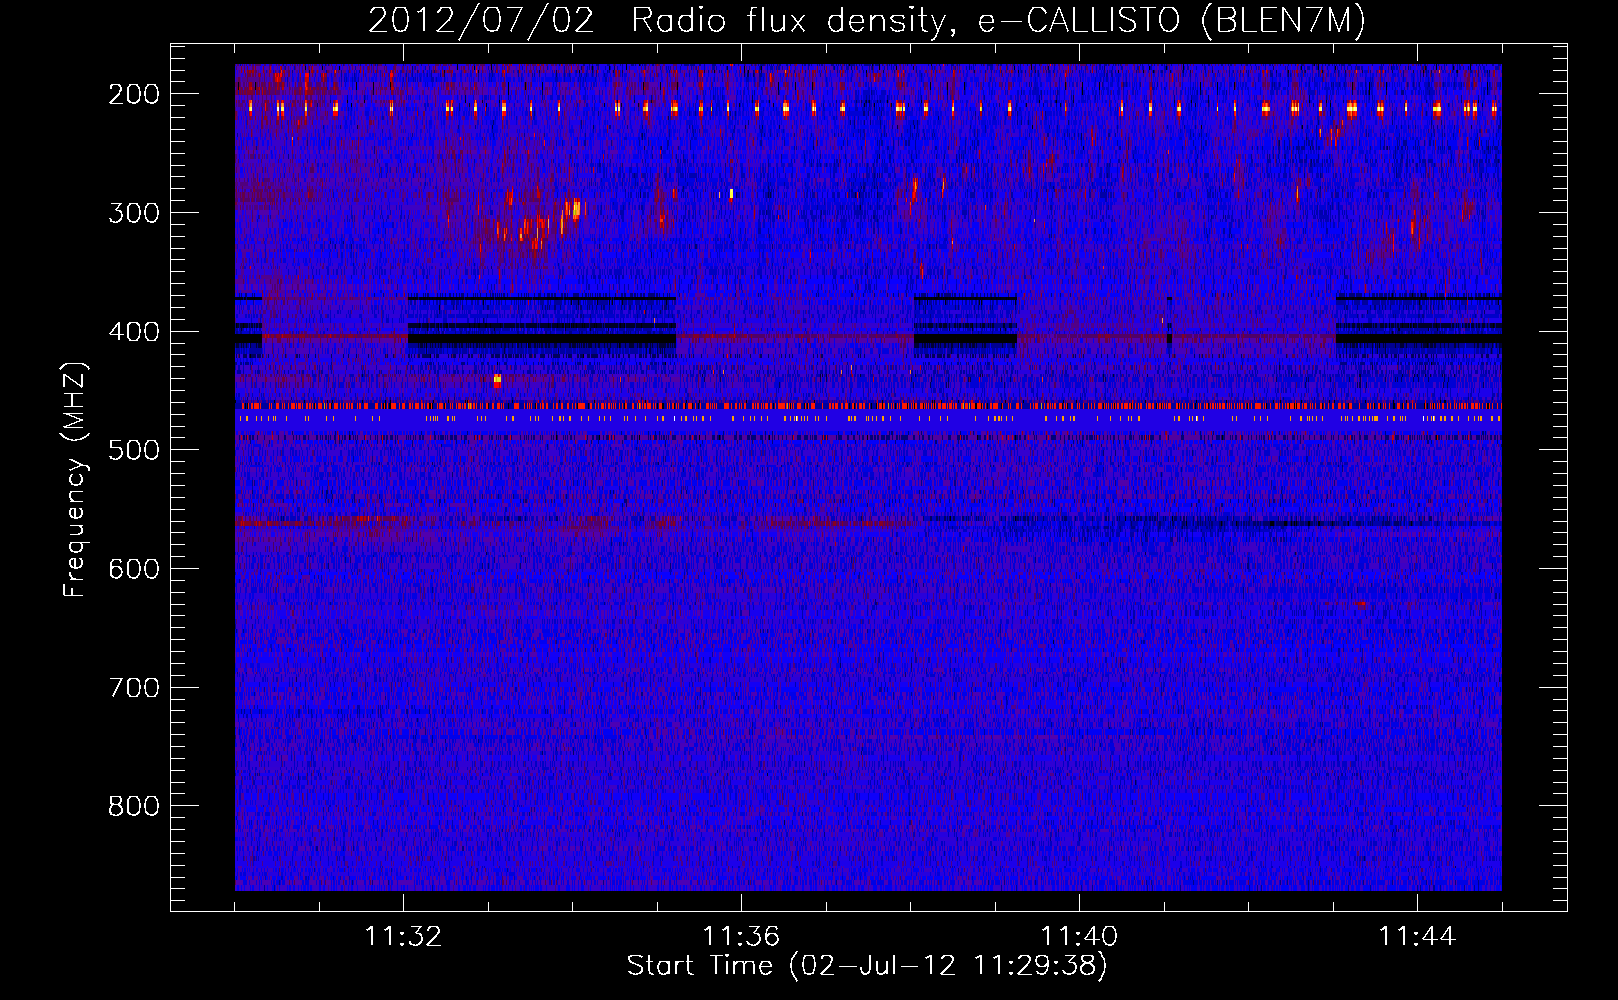
Task: Click the 700 frequency tick label
Action: (134, 688)
